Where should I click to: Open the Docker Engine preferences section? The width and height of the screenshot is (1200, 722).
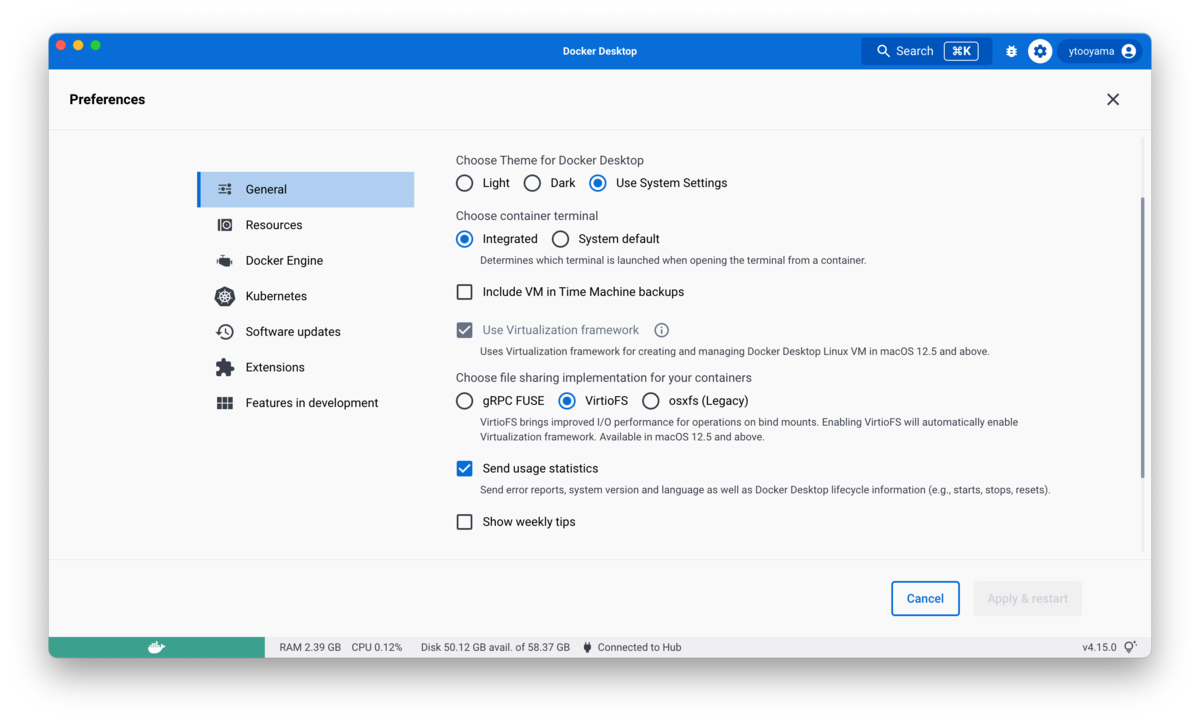[x=306, y=261]
